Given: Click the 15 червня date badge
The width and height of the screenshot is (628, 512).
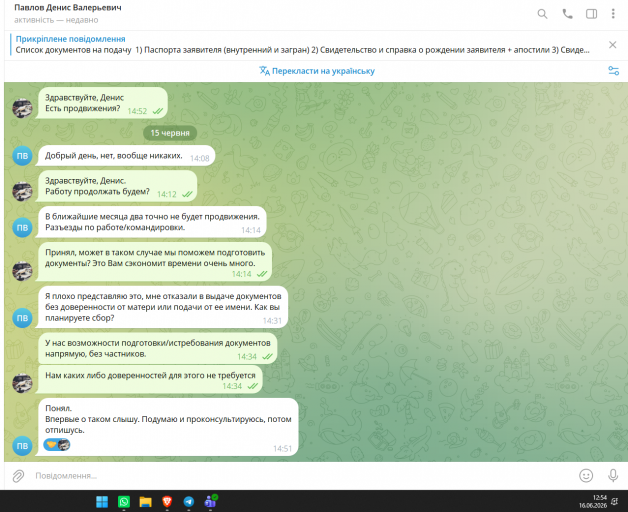Looking at the screenshot, I should pos(170,133).
